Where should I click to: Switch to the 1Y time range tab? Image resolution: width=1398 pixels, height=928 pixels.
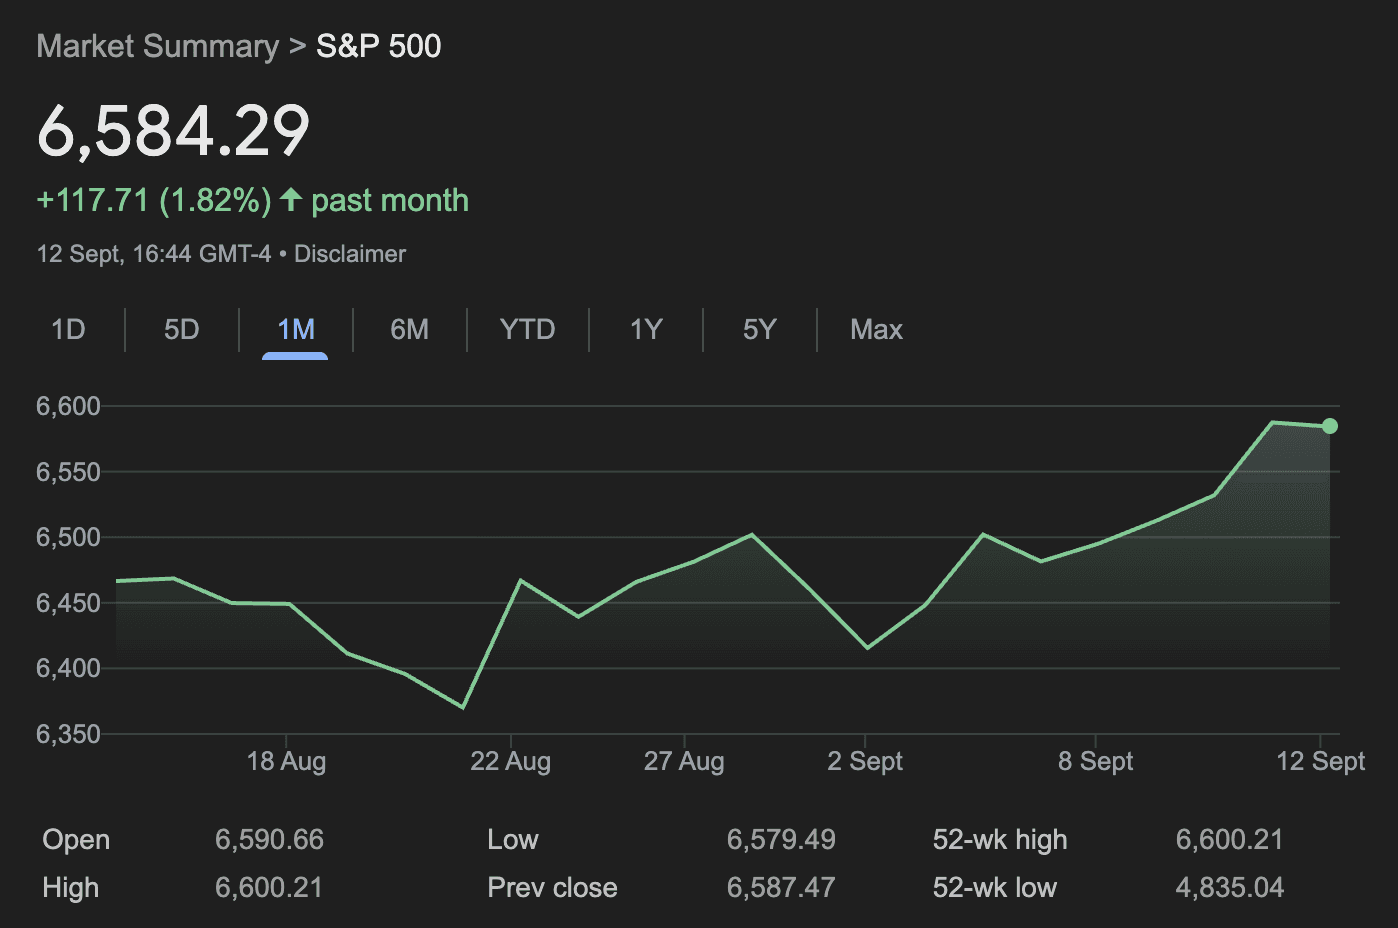point(645,329)
